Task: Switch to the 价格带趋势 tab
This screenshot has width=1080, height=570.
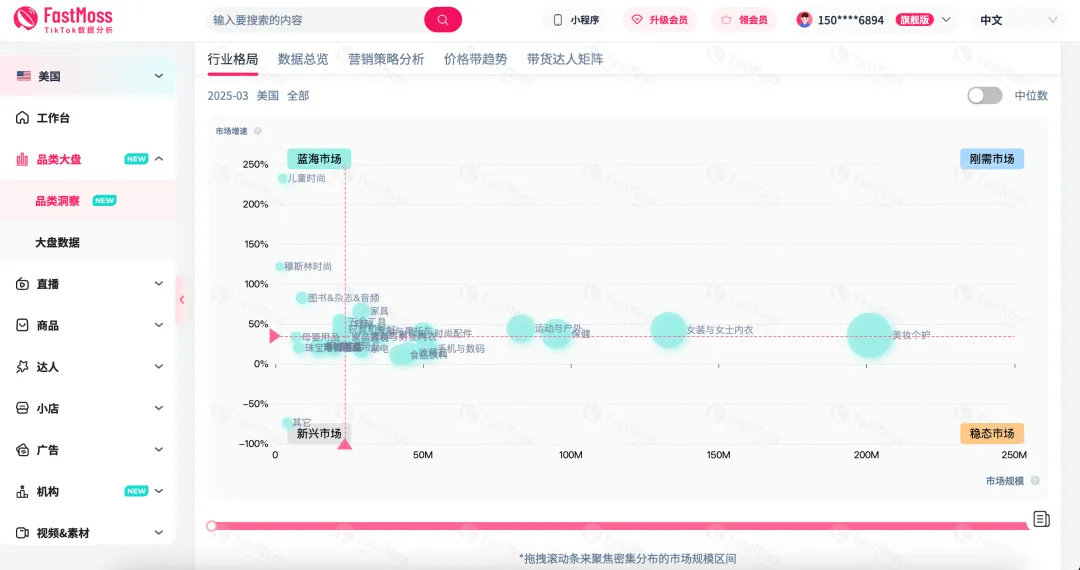Action: pos(475,59)
